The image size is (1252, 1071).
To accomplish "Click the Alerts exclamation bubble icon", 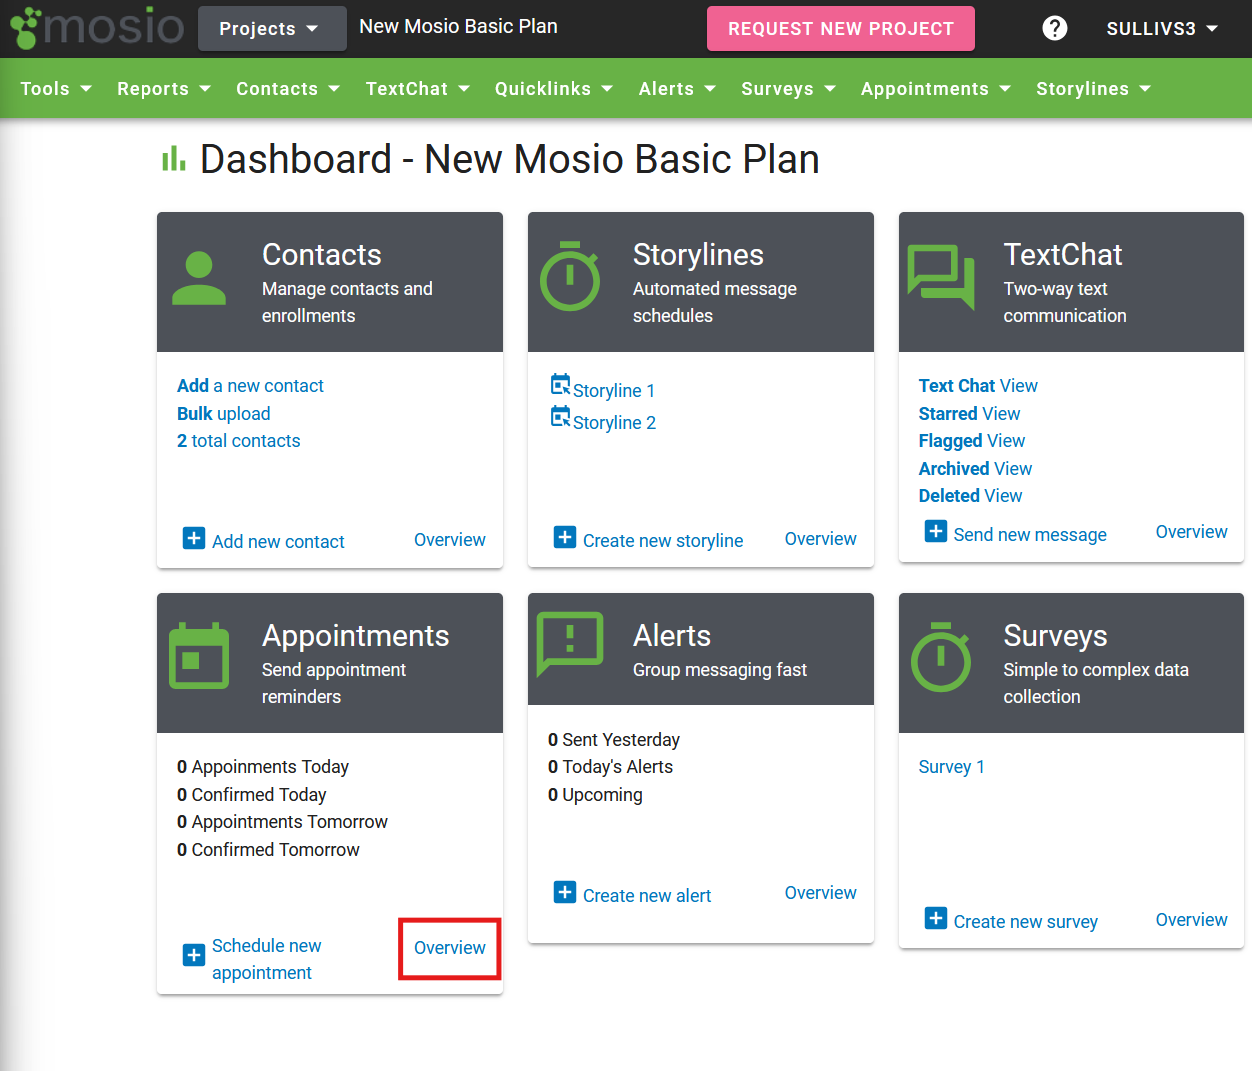I will (x=570, y=644).
